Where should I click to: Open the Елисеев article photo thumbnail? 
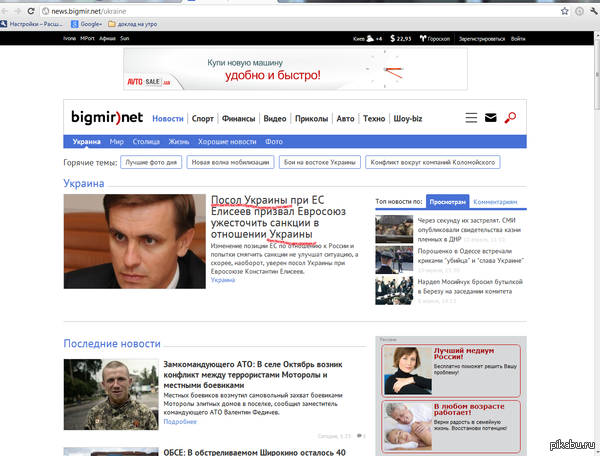coord(135,241)
